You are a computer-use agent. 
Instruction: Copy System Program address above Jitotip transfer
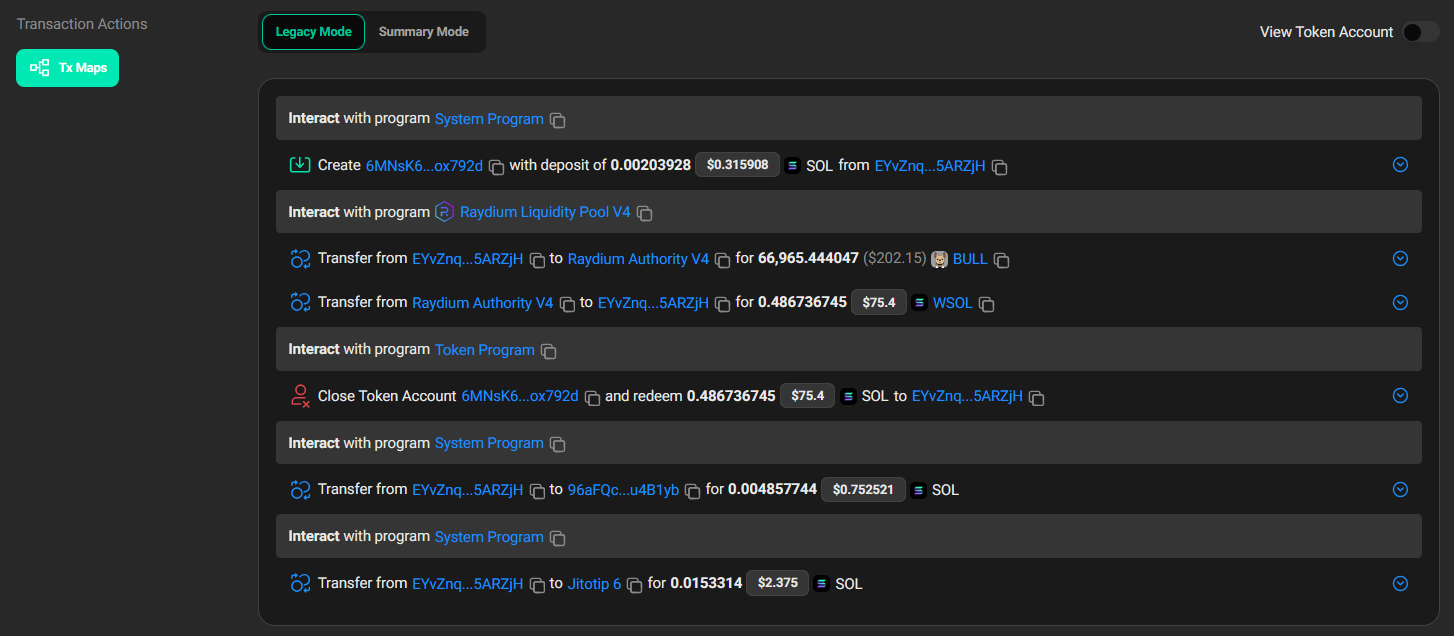[x=558, y=538]
